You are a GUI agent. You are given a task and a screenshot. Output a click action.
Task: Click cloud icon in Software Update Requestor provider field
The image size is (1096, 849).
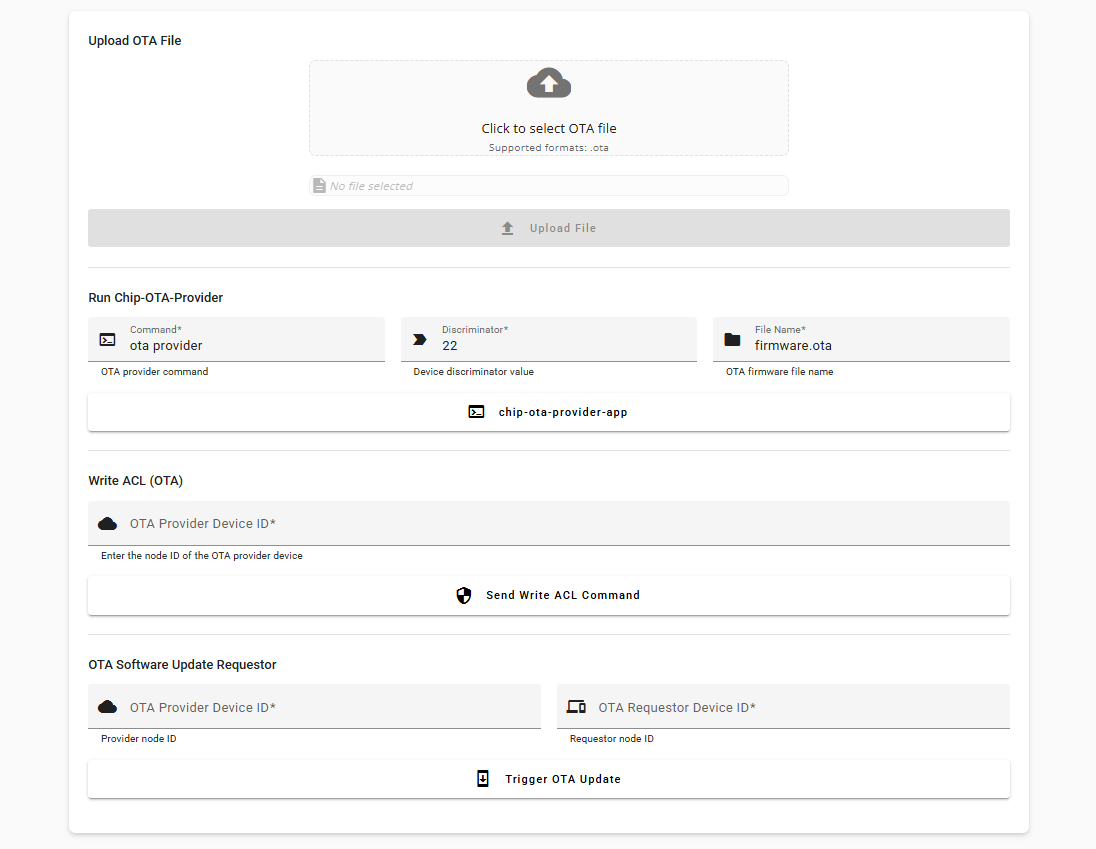coord(108,707)
